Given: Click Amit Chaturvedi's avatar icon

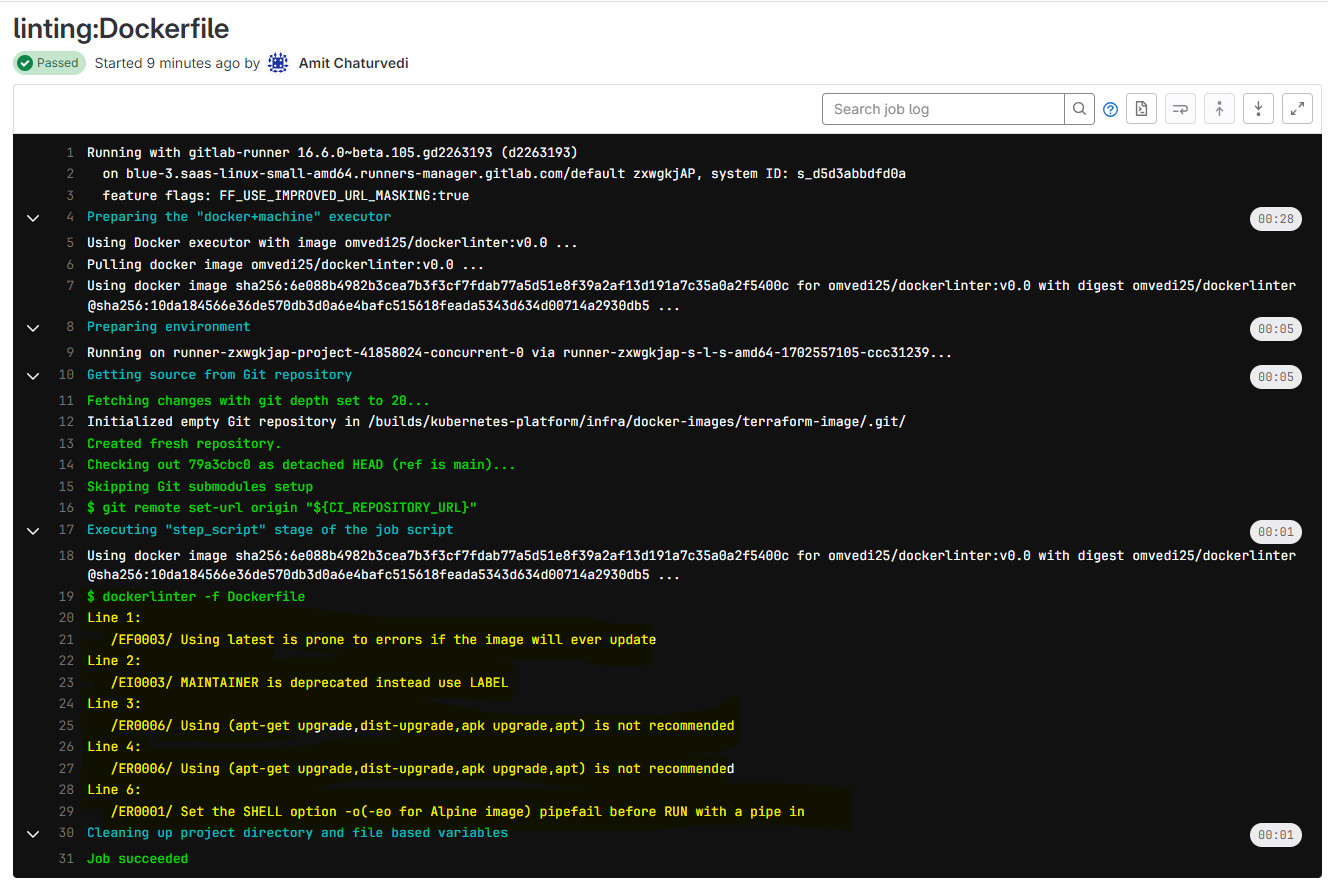Looking at the screenshot, I should tap(278, 63).
